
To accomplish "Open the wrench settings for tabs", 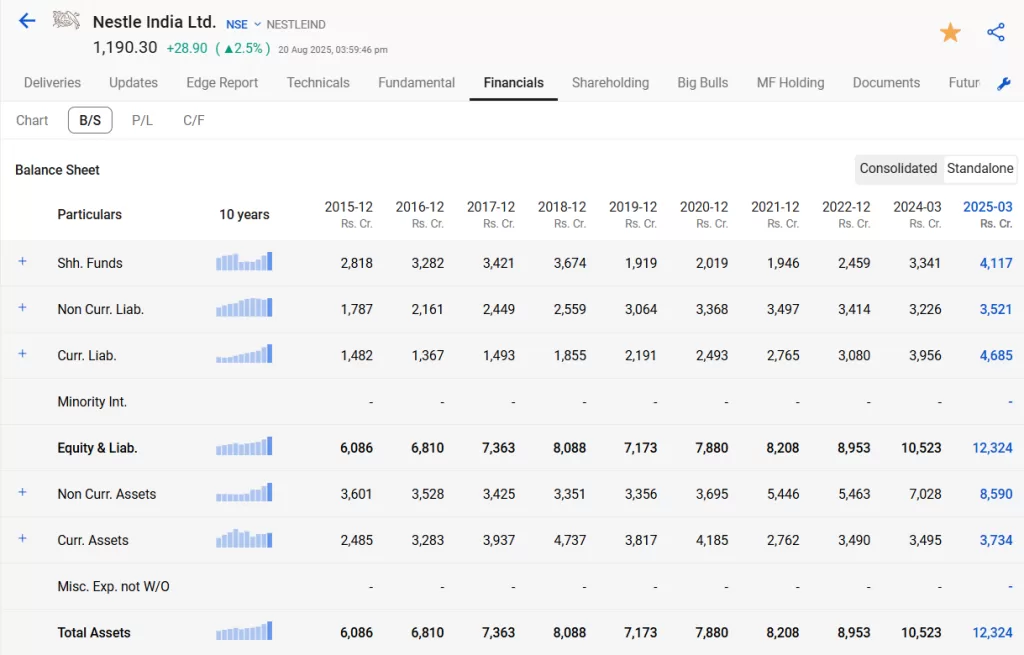I will click(x=1004, y=84).
